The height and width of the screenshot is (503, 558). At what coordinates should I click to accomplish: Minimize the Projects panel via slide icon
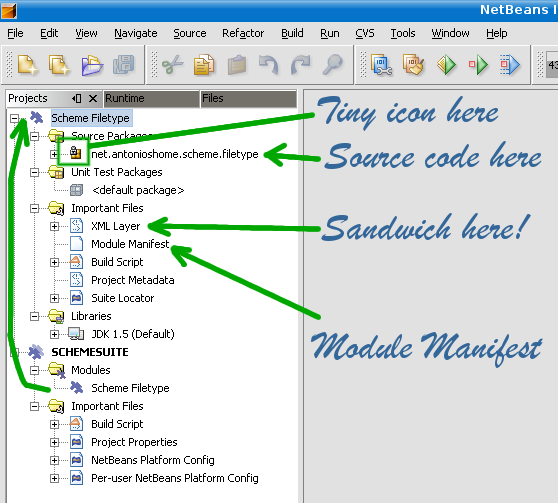pyautogui.click(x=77, y=98)
